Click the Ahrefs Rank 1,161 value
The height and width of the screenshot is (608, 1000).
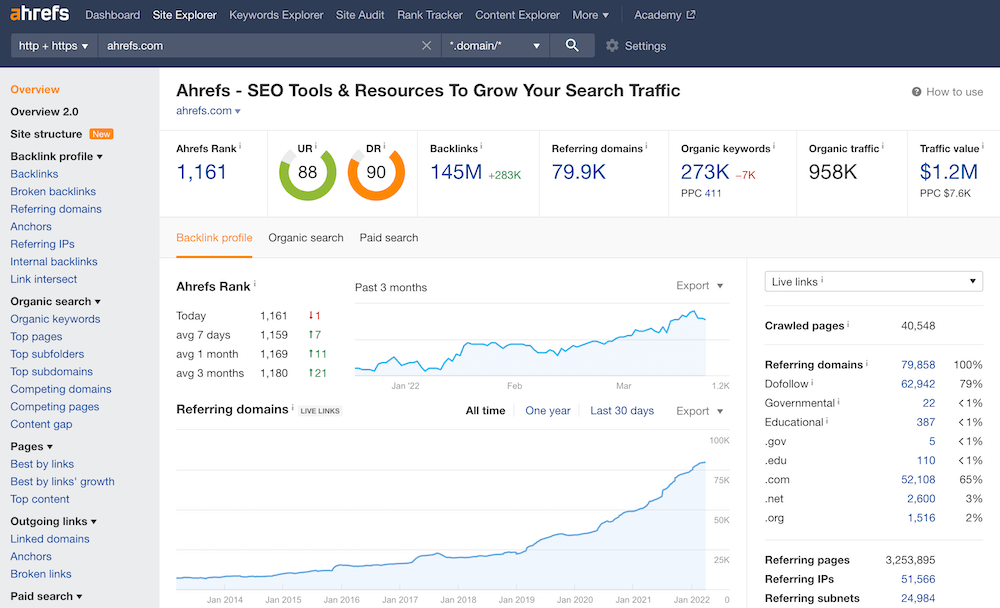coord(202,172)
